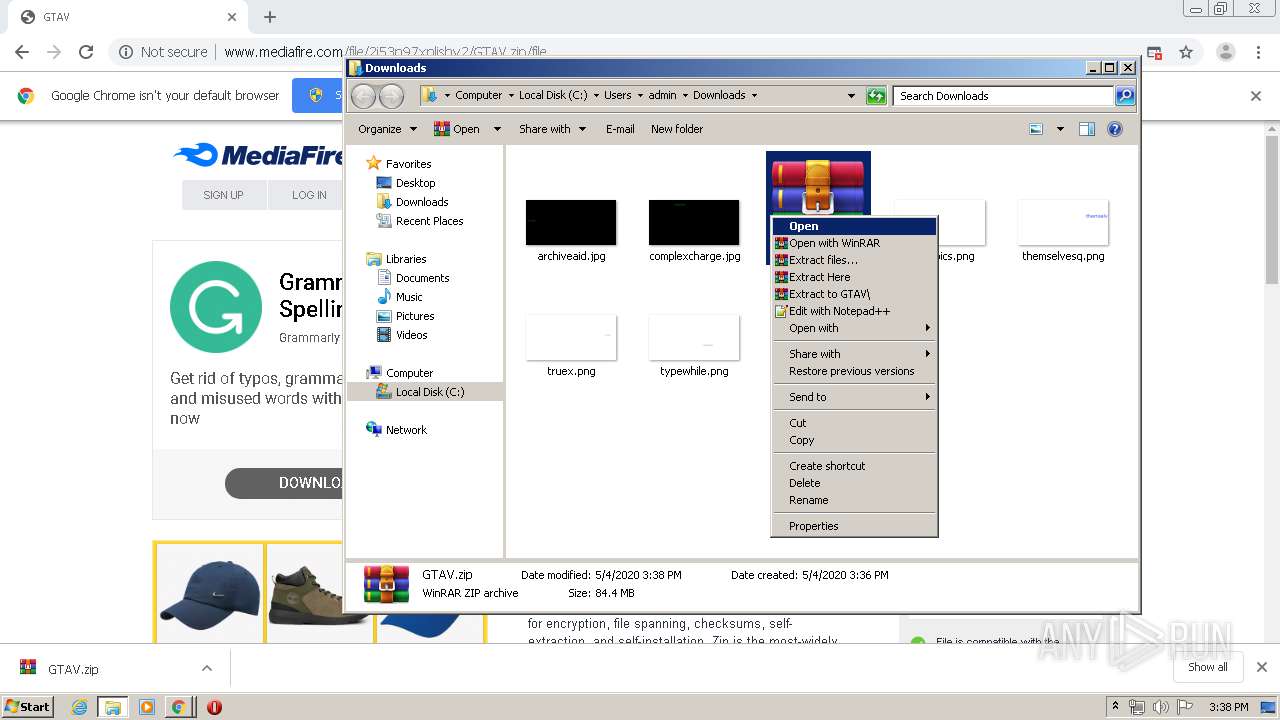
Task: Dismiss the default browser notification bar
Action: [x=1256, y=96]
